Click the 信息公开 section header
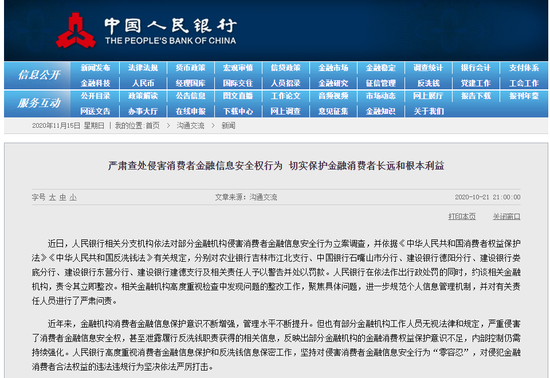Image resolution: width=550 pixels, height=378 pixels. 39,75
